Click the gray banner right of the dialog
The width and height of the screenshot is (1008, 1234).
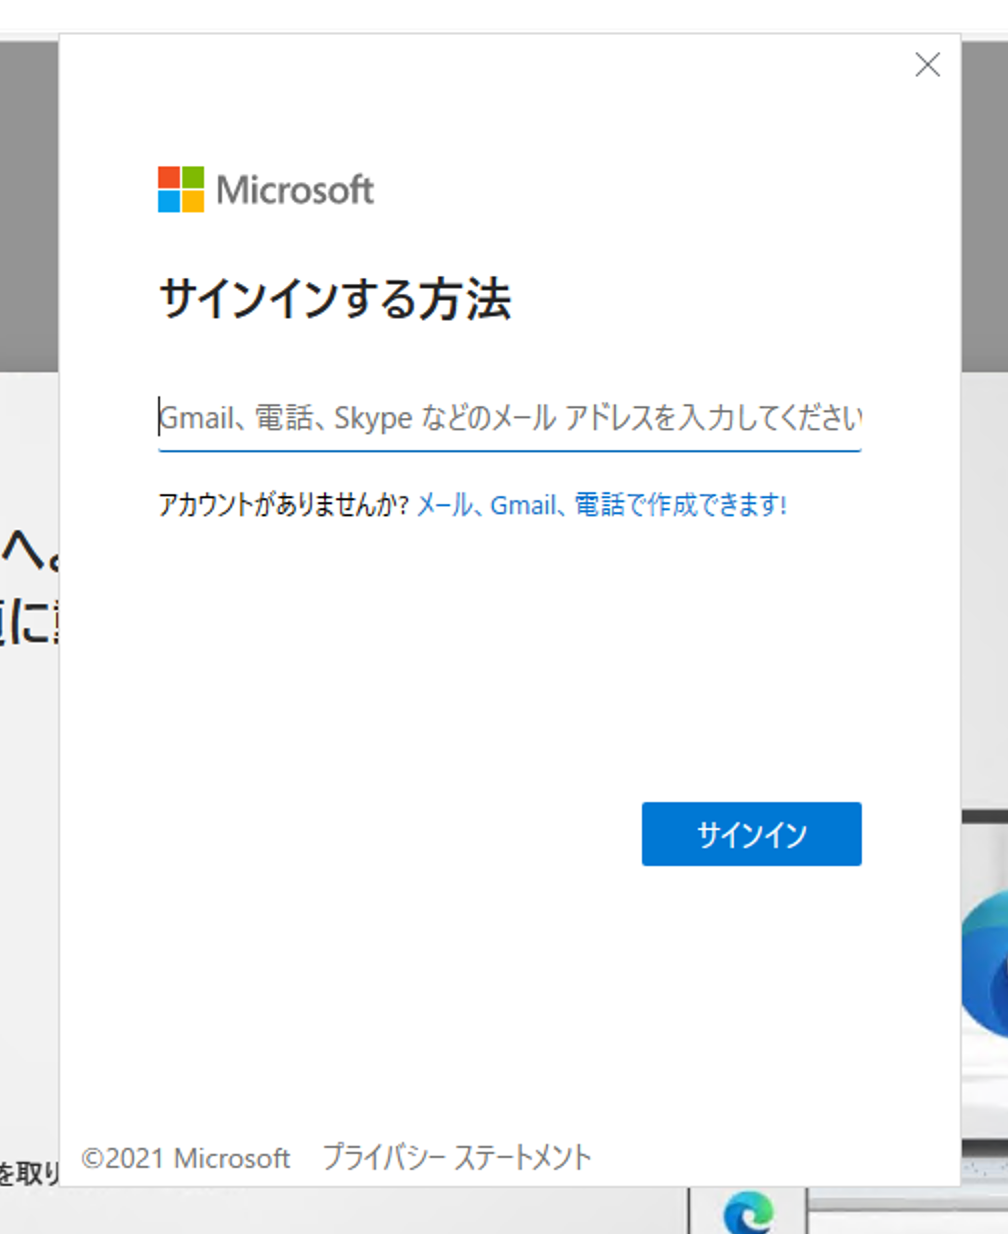pyautogui.click(x=984, y=200)
